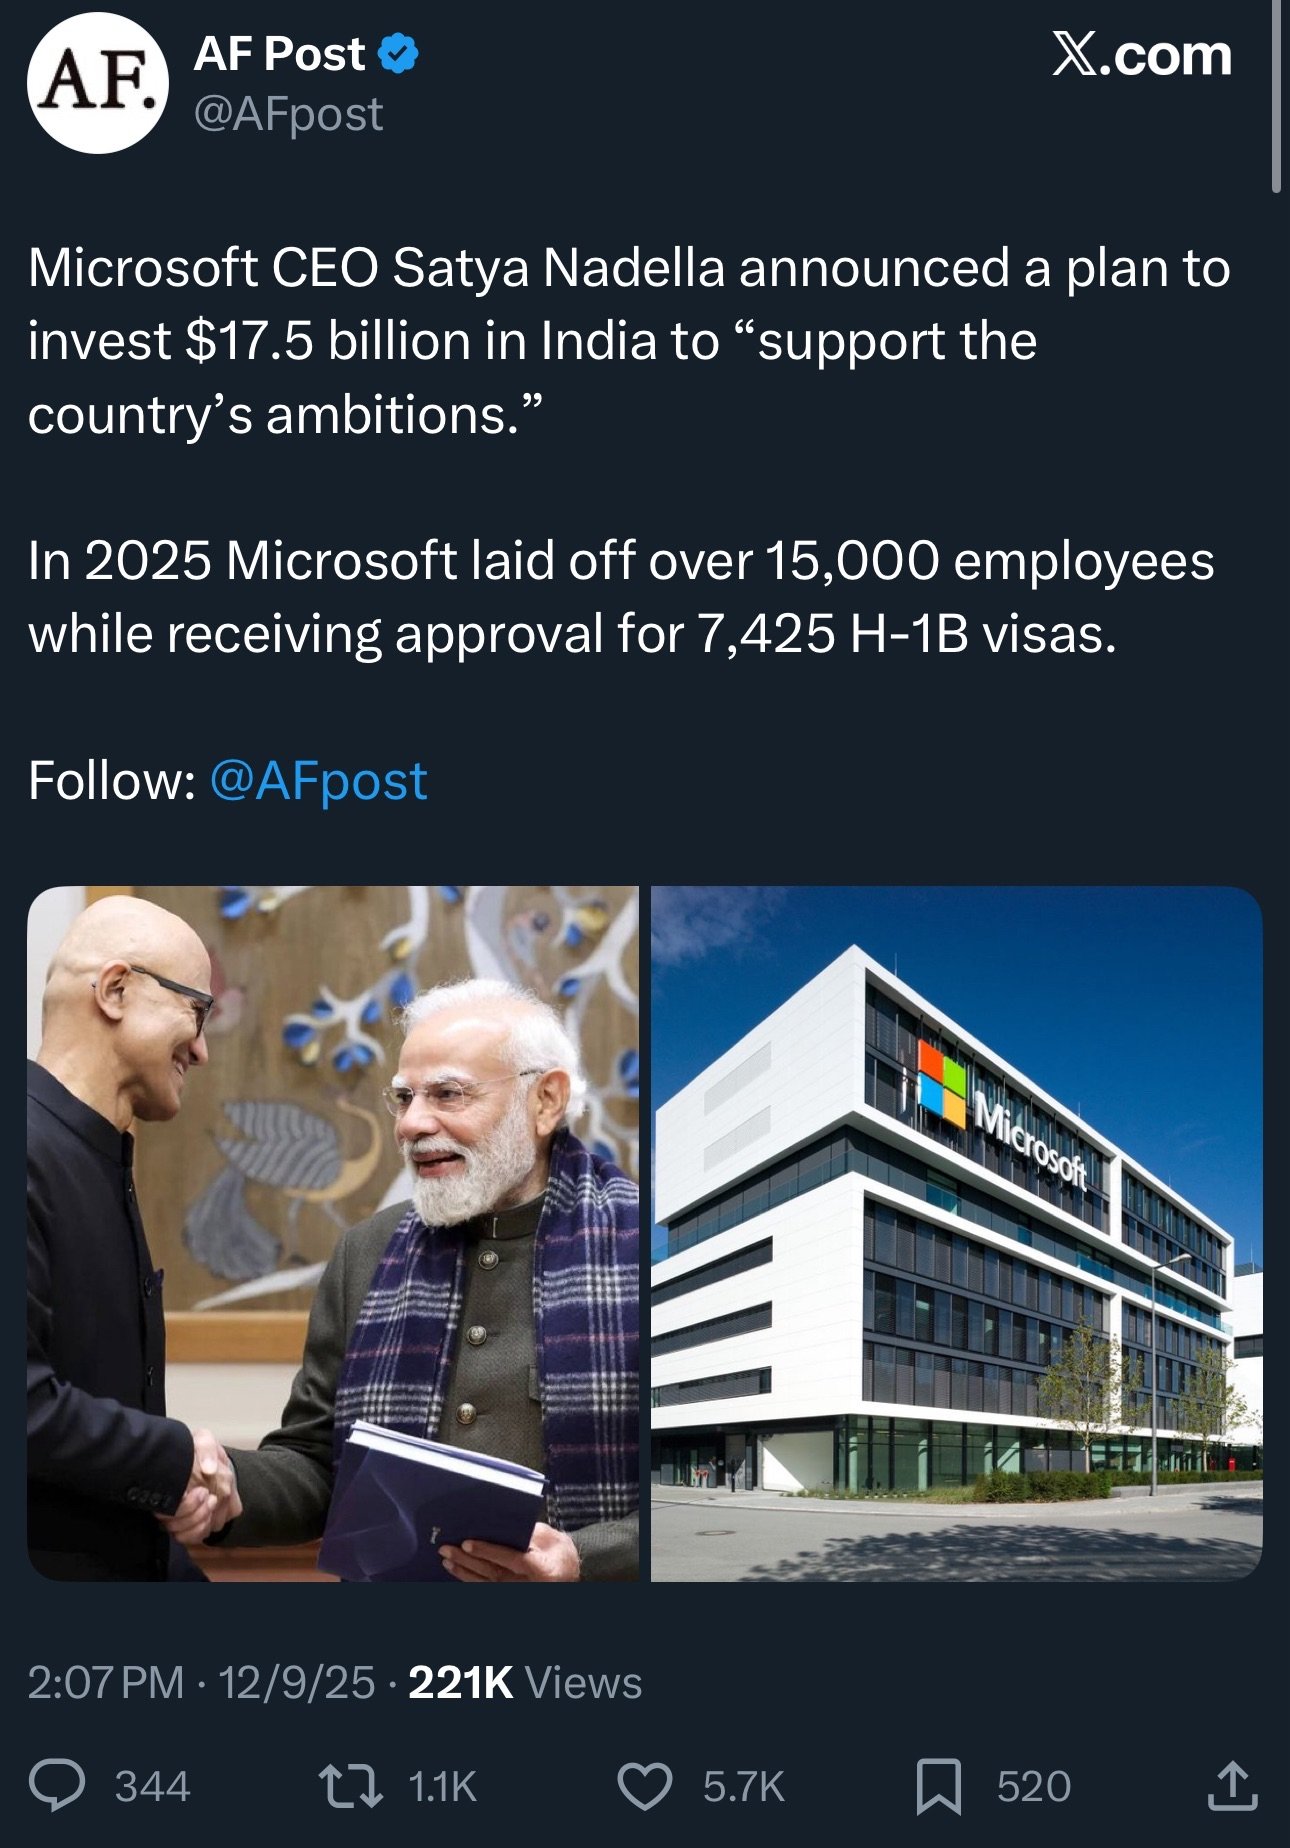
Task: Open the @AFpost mention link
Action: coord(318,781)
